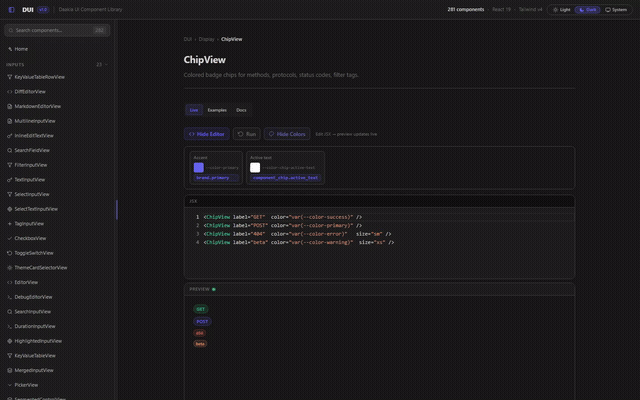Toggle the Hide Colors button
The height and width of the screenshot is (400, 640).
[x=287, y=134]
